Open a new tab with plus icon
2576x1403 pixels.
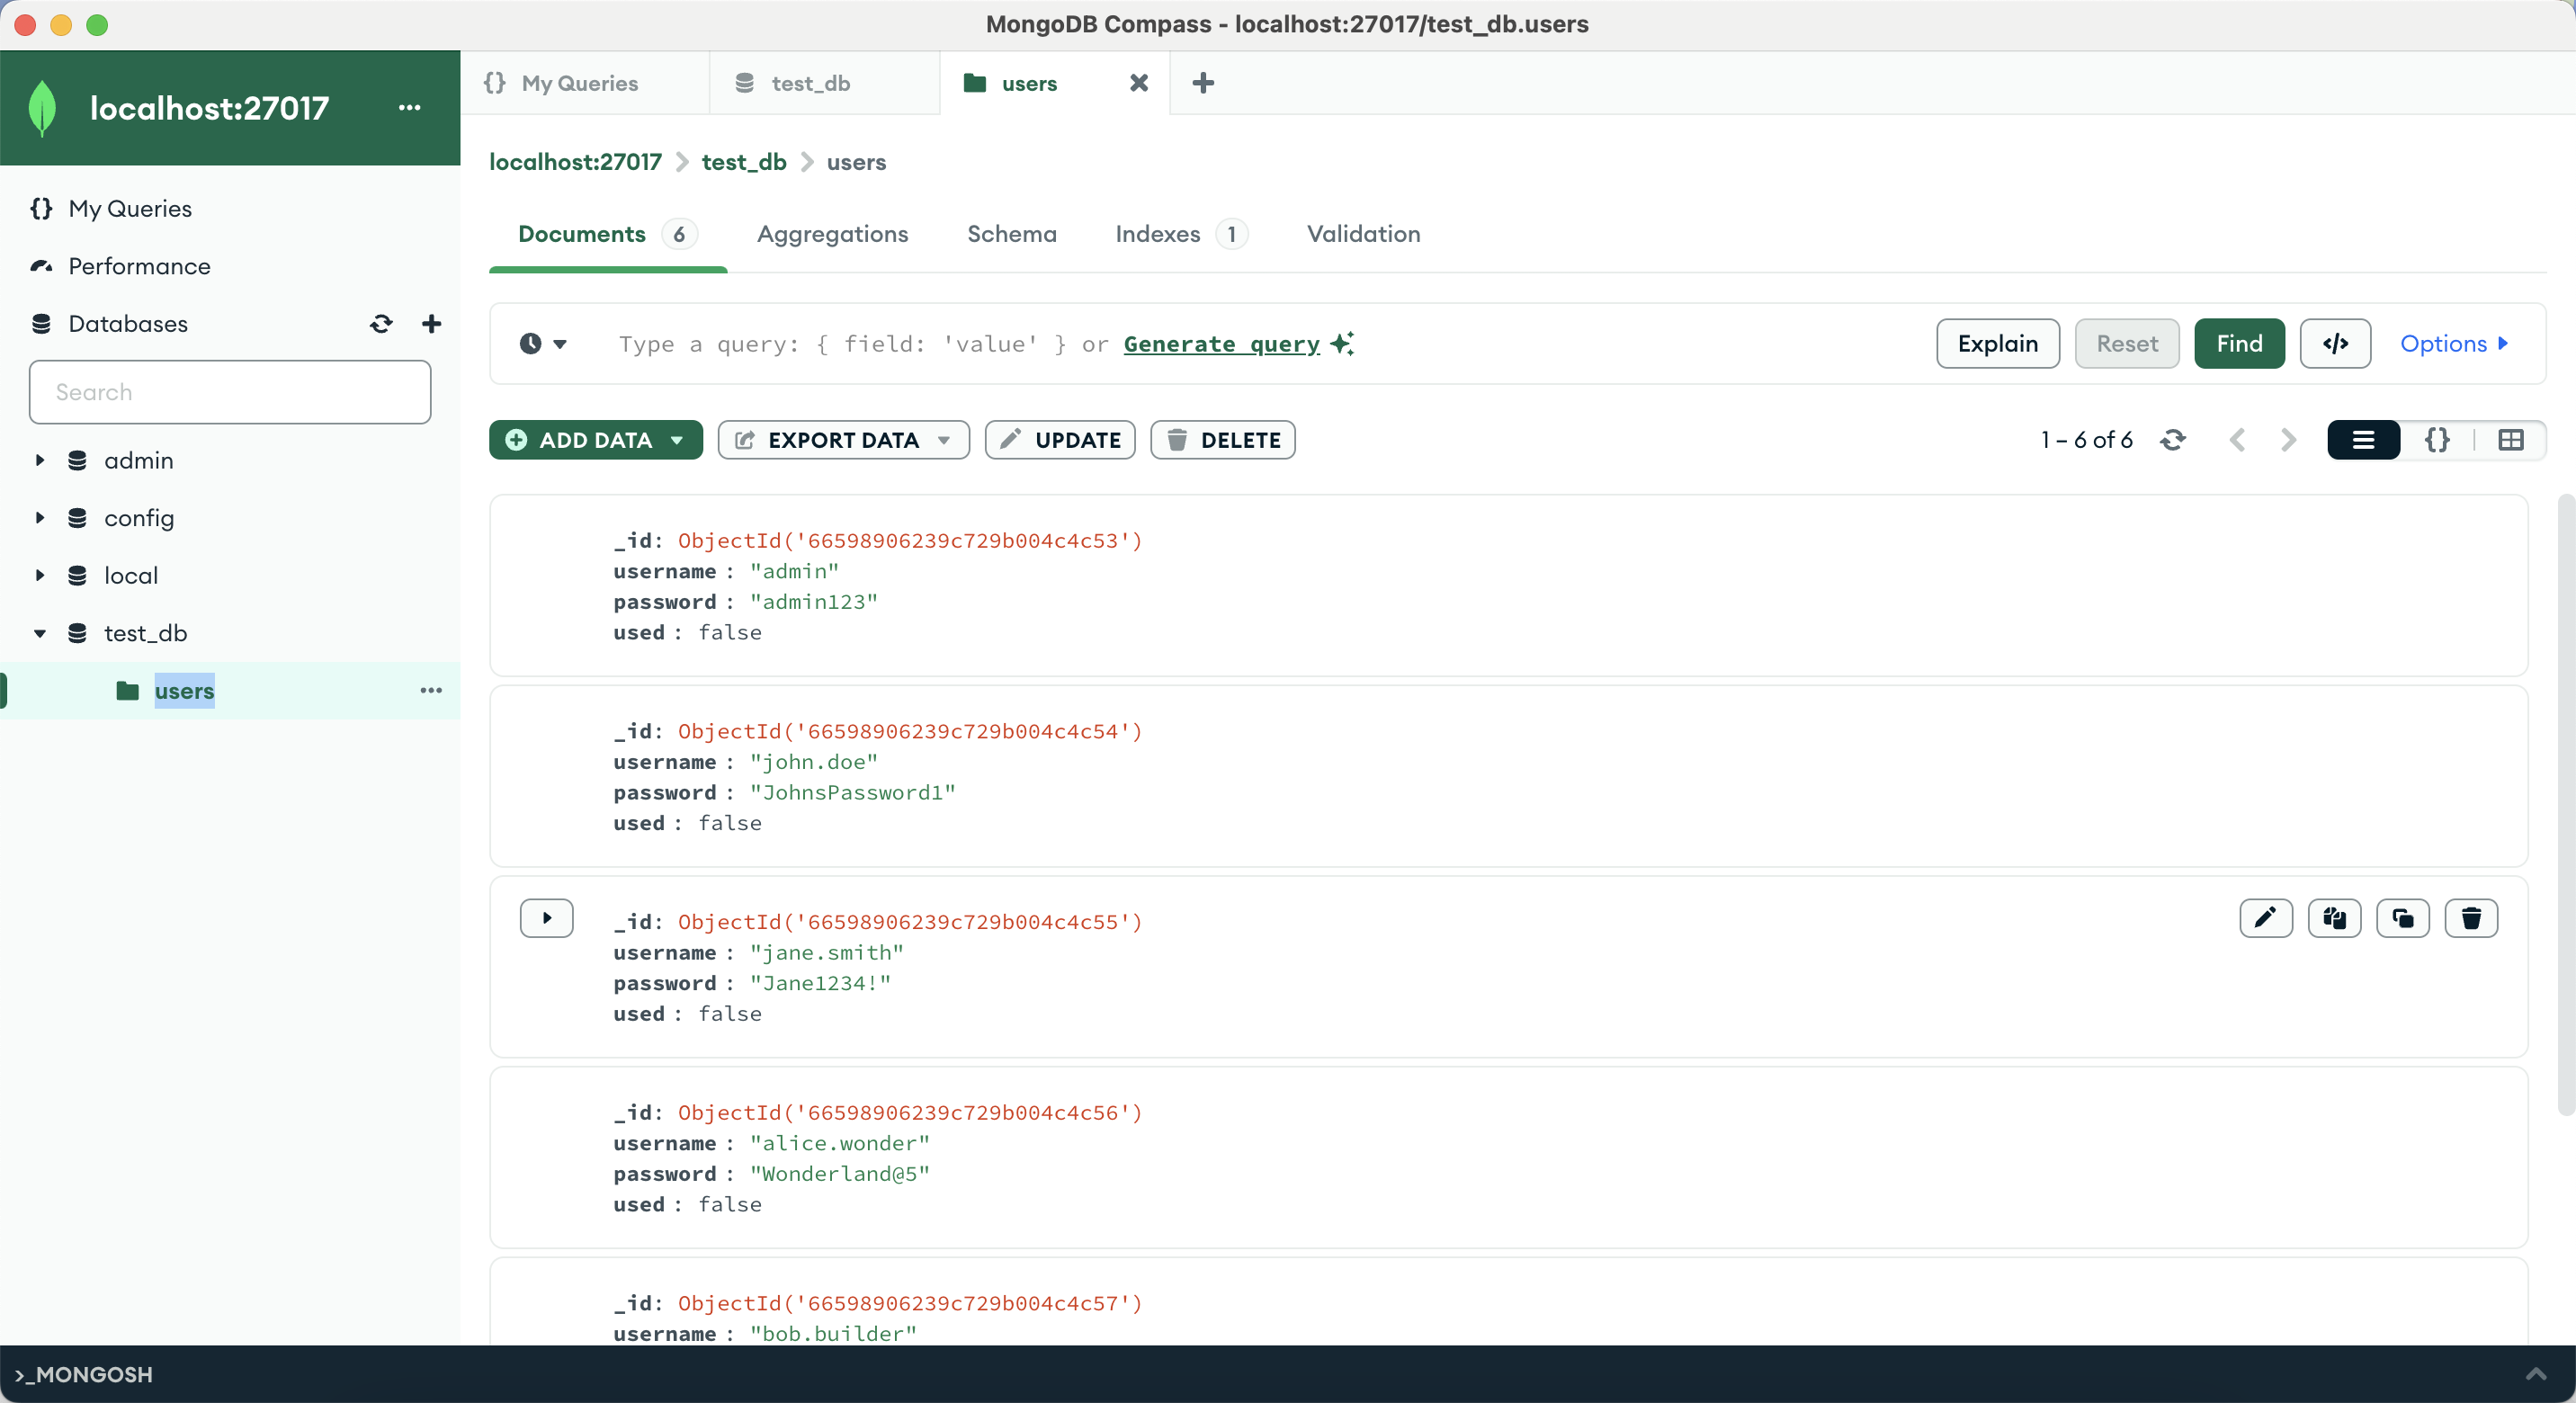pyautogui.click(x=1203, y=83)
